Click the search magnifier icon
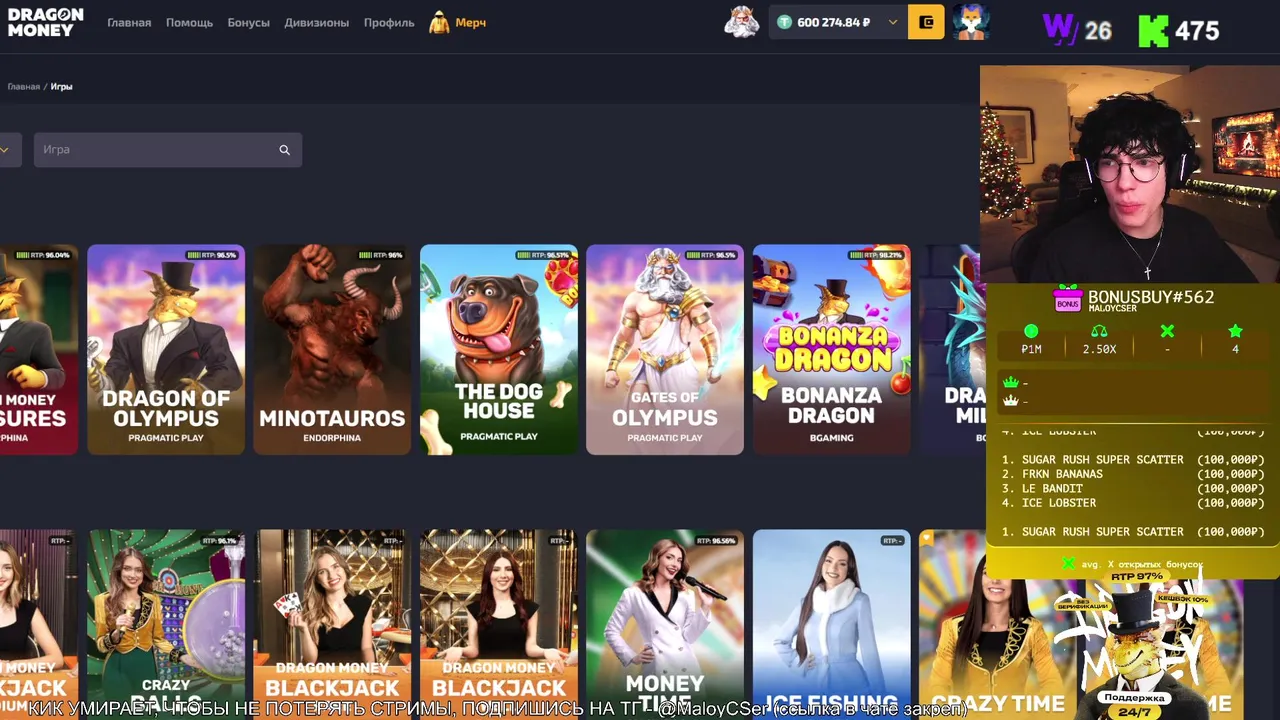 click(284, 150)
